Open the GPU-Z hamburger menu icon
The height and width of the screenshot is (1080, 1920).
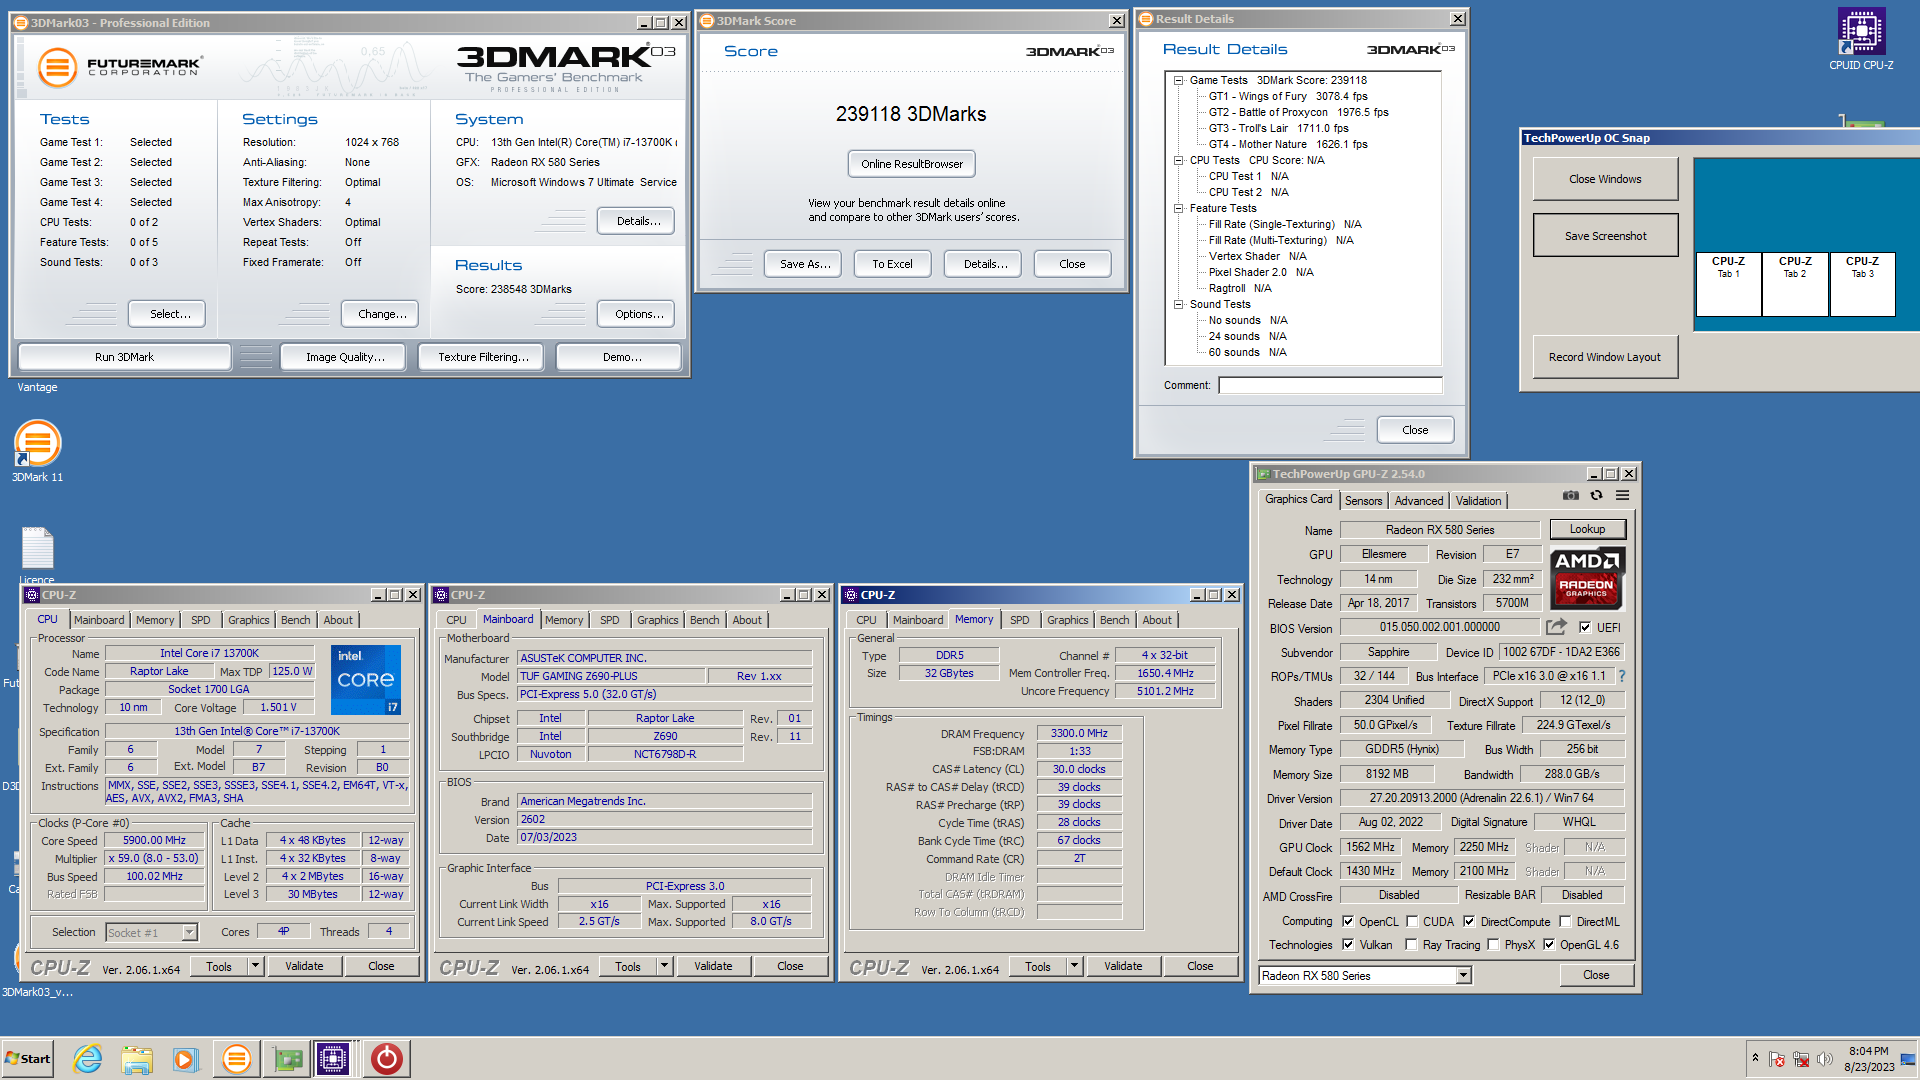(1623, 496)
